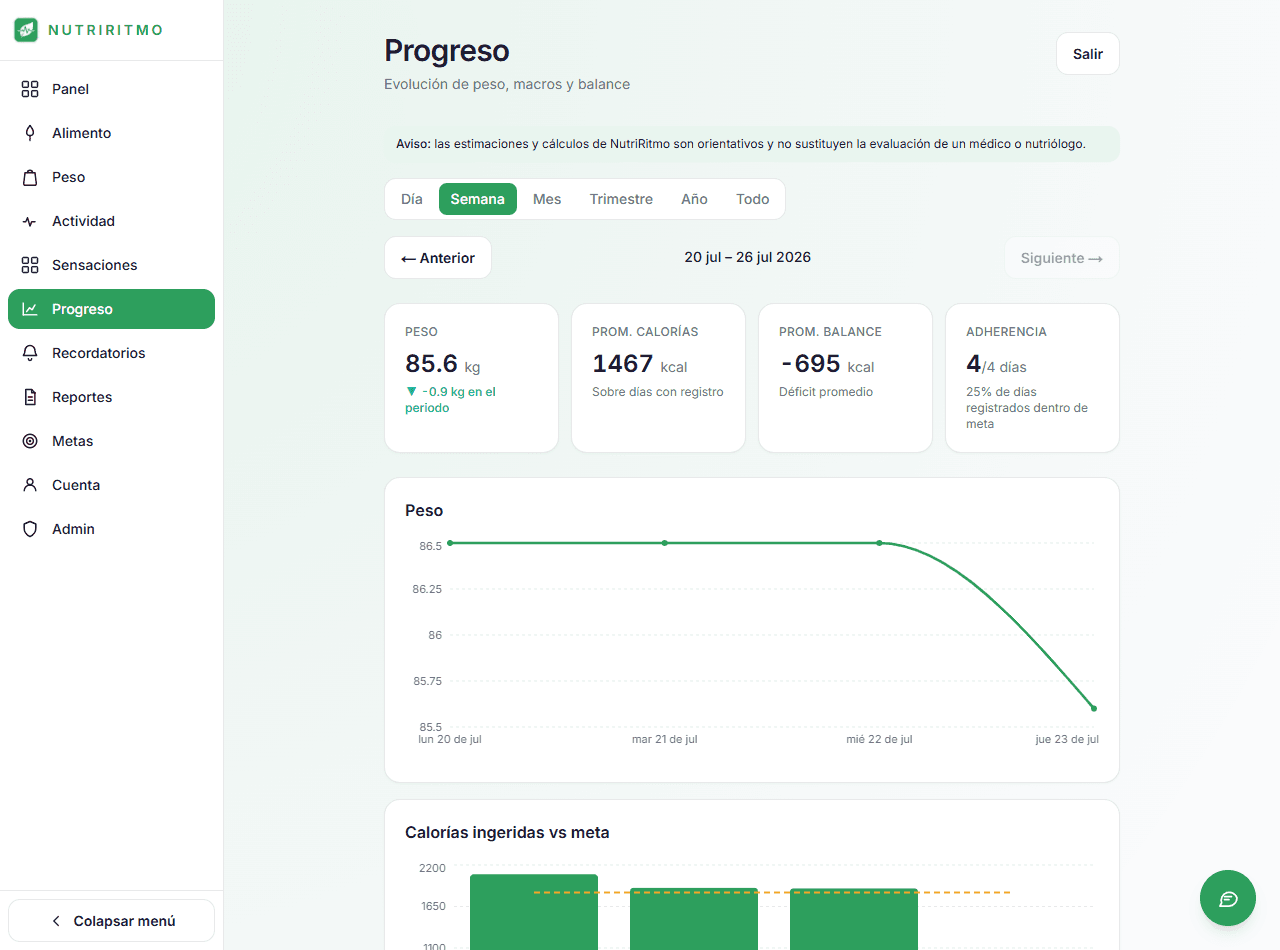Click the Metas target icon
Viewport: 1280px width, 950px height.
point(30,441)
